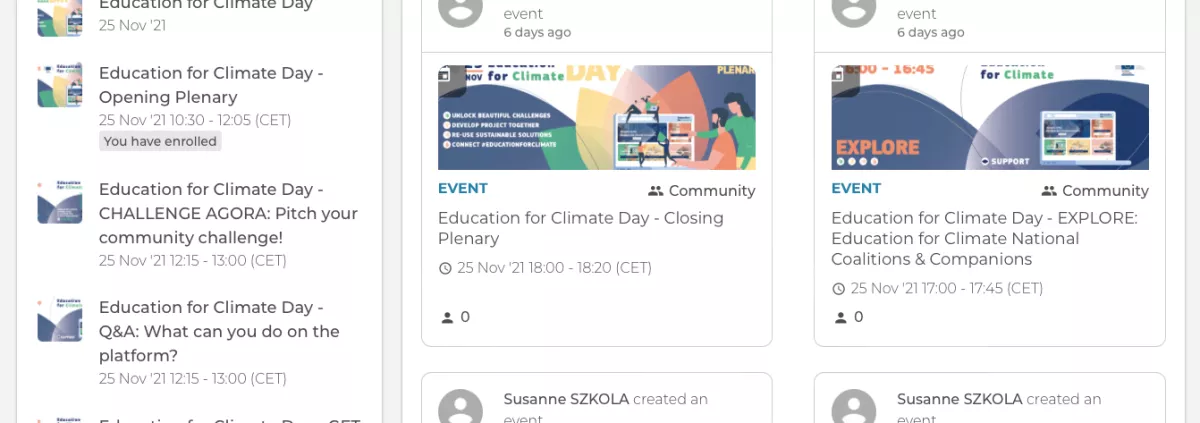The width and height of the screenshot is (1200, 423).
Task: Click the clock icon beside 18:00 - 18:20
Action: click(445, 268)
